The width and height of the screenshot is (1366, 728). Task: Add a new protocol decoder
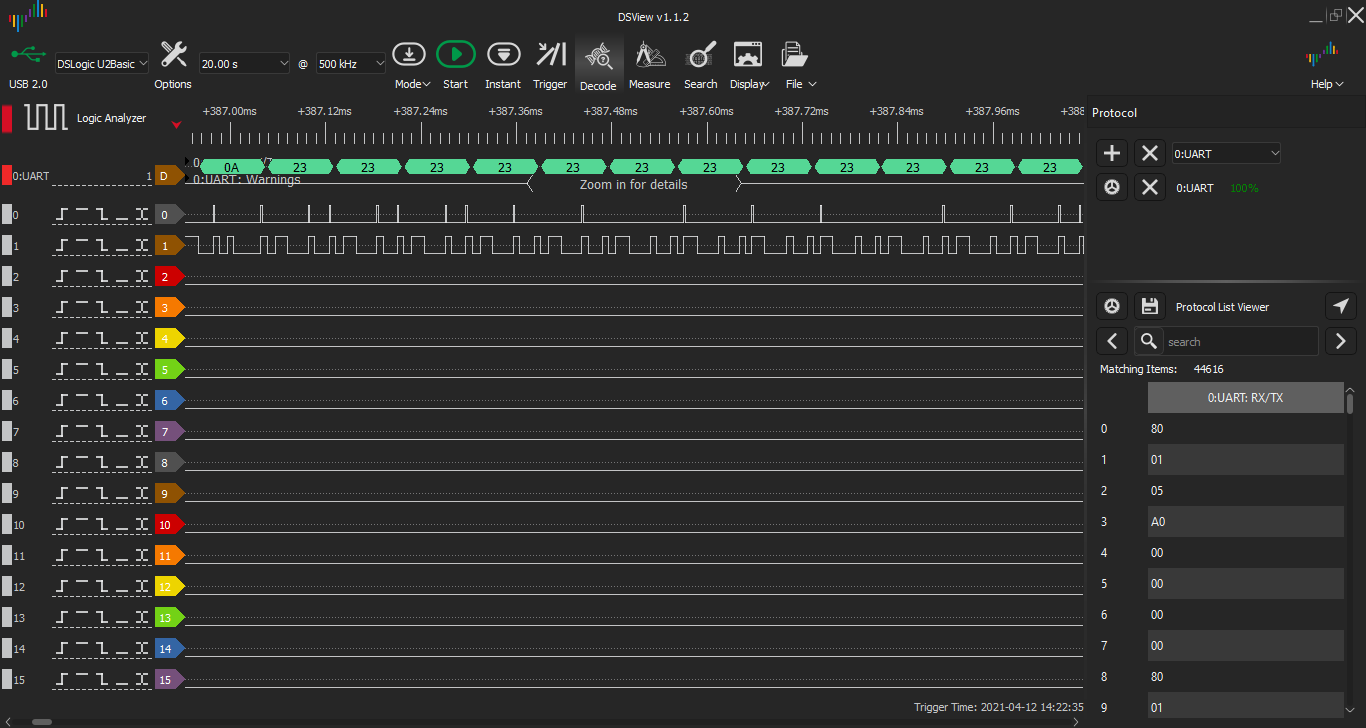point(1112,153)
